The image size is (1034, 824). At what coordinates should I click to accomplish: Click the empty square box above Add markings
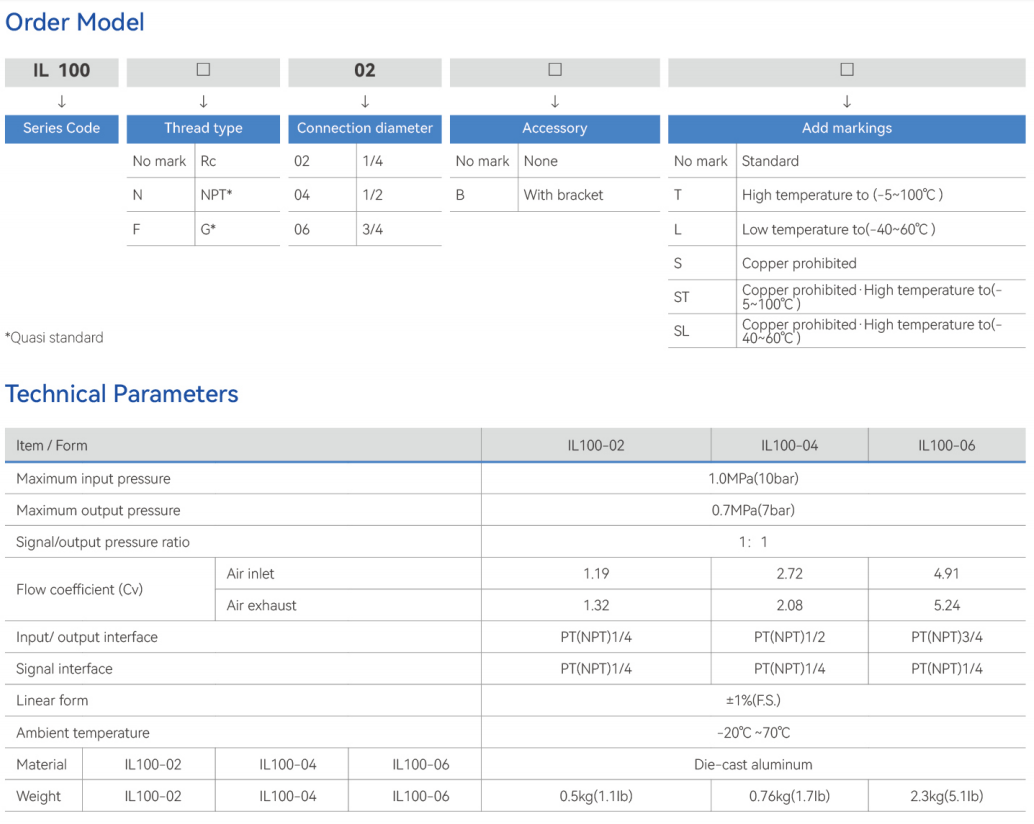[847, 69]
